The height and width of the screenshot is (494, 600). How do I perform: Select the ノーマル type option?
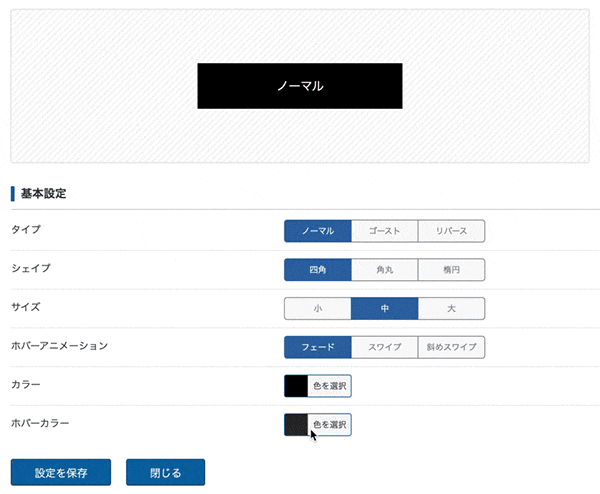(x=318, y=231)
